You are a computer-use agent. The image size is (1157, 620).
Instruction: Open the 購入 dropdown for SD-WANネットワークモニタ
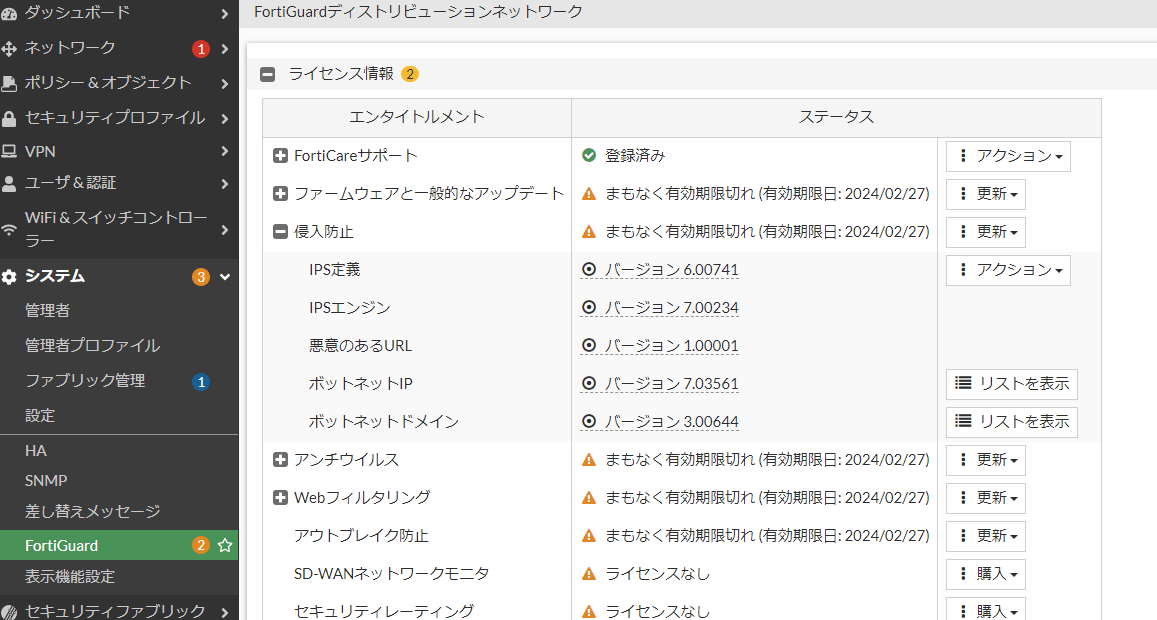986,574
